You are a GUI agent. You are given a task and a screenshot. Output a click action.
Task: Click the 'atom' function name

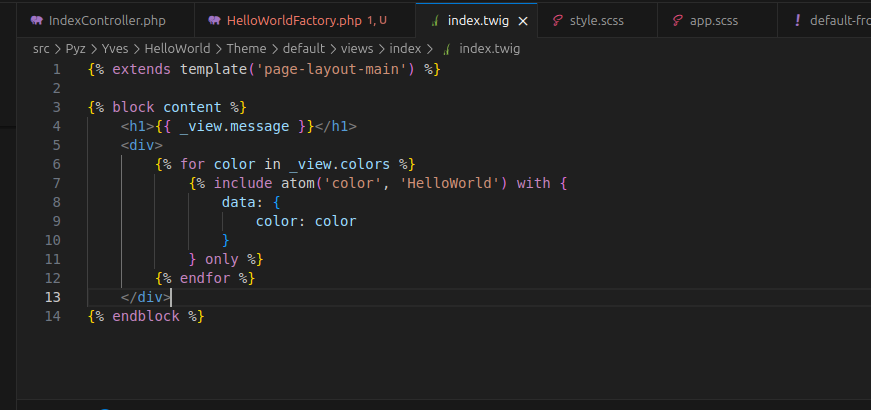(x=298, y=183)
